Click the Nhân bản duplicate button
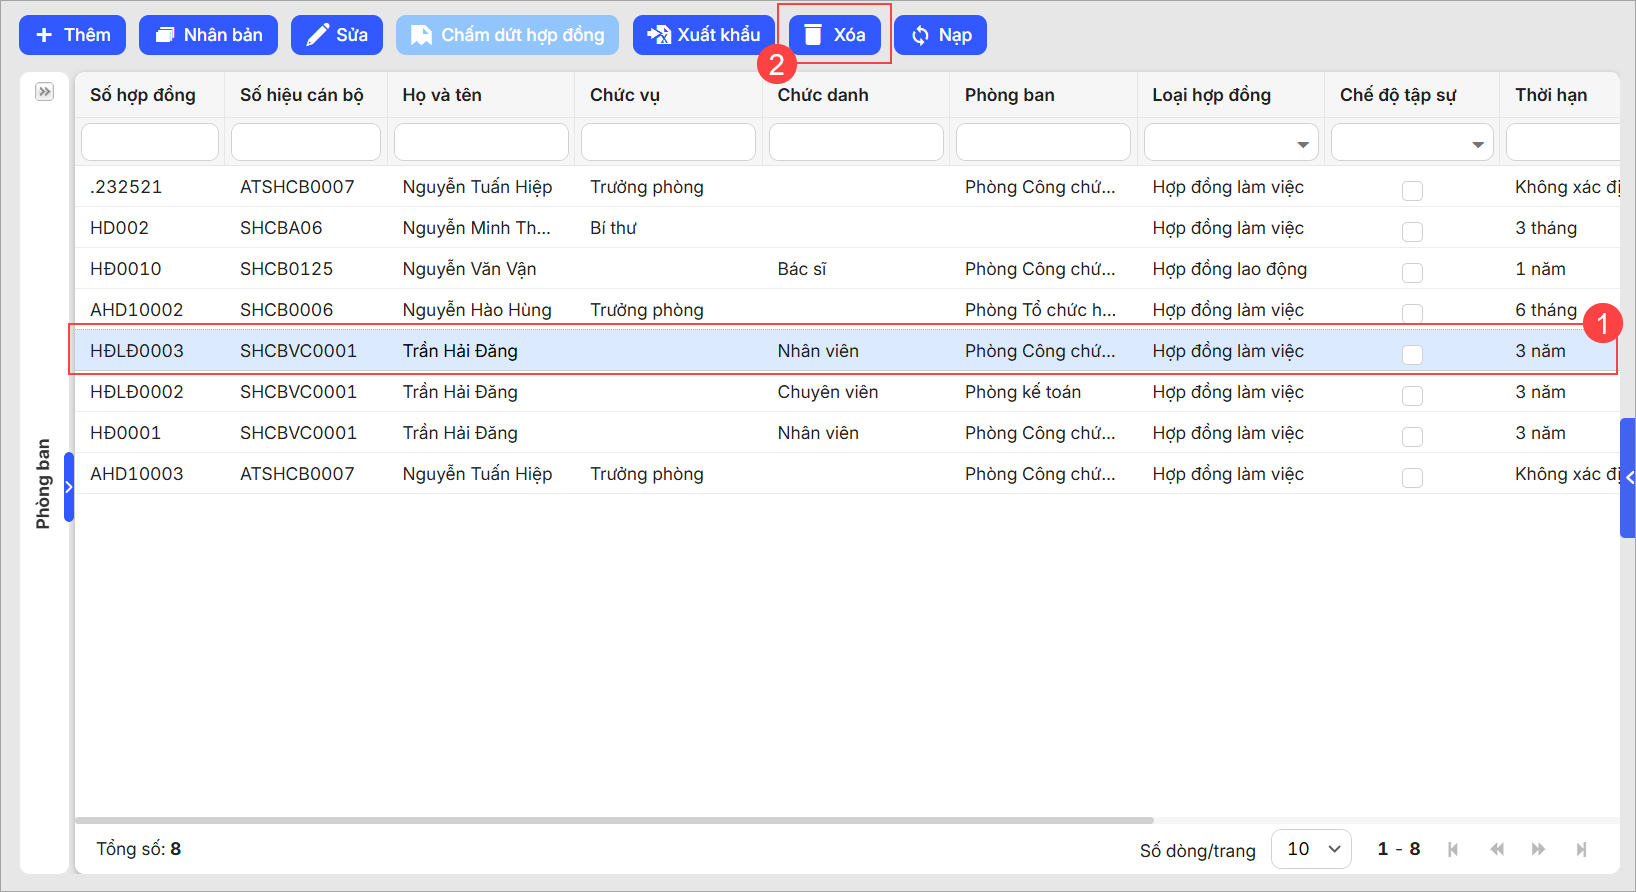Viewport: 1636px width, 892px height. point(208,35)
